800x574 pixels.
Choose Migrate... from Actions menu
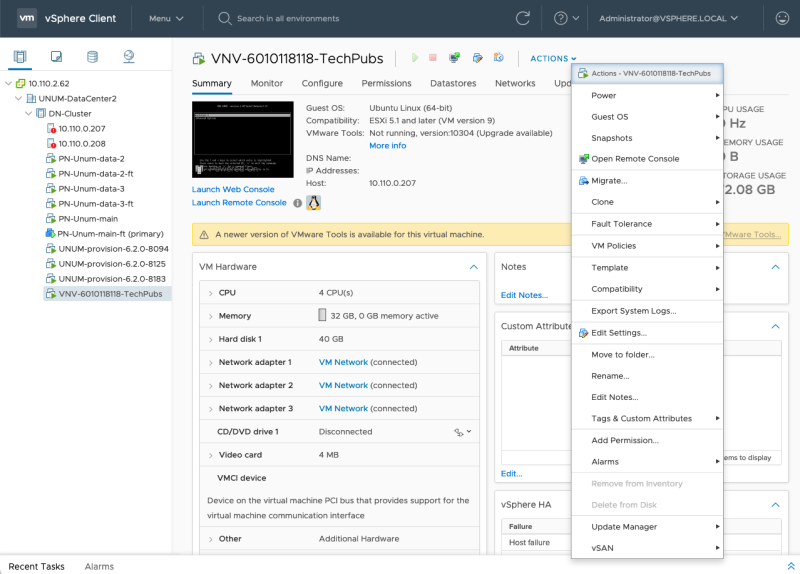coord(647,181)
